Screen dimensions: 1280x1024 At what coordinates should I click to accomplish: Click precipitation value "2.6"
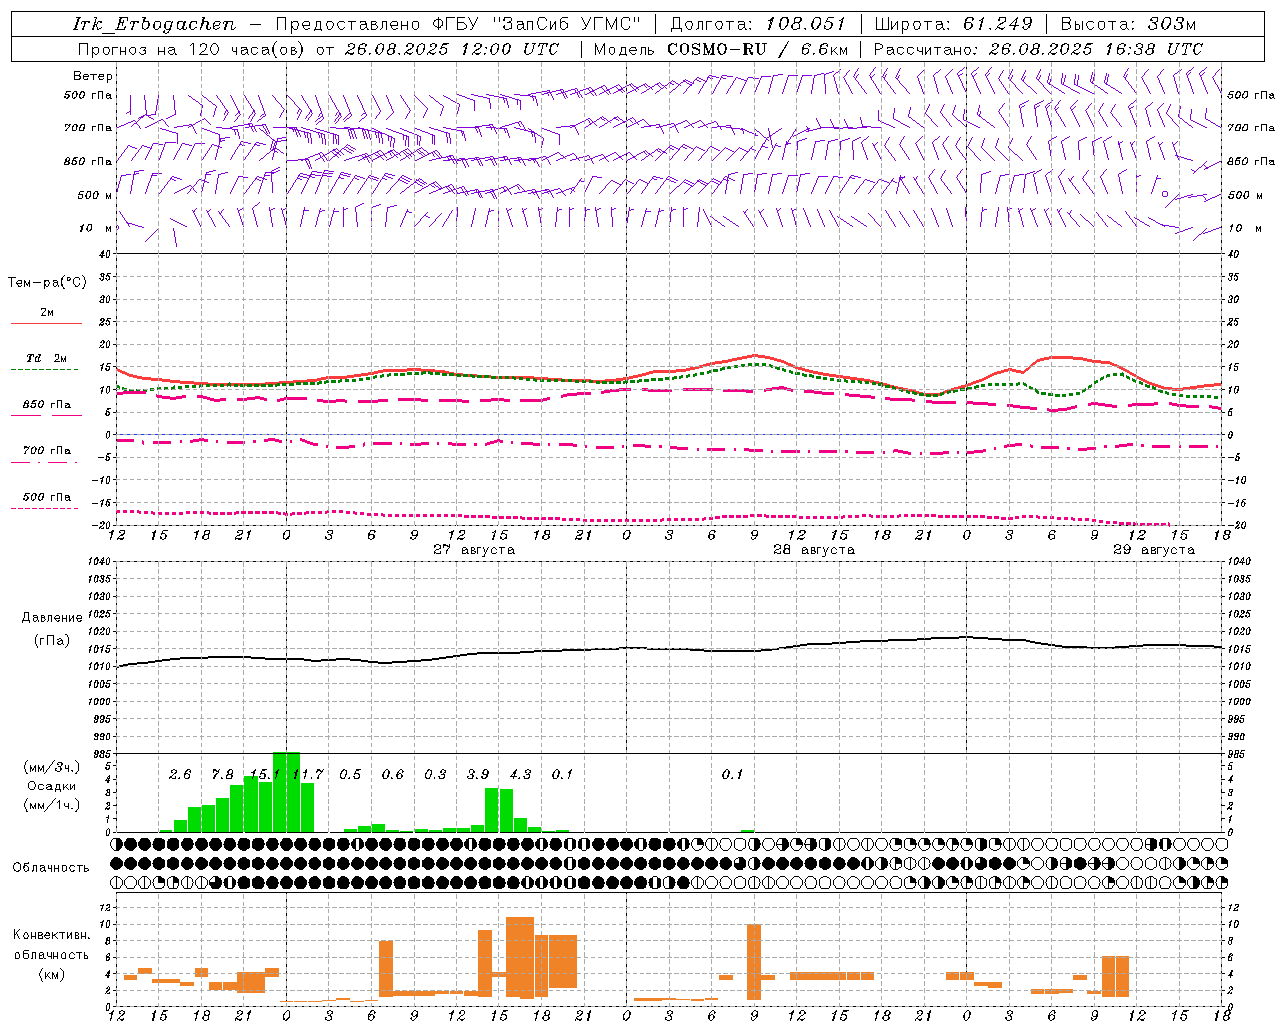click(180, 775)
